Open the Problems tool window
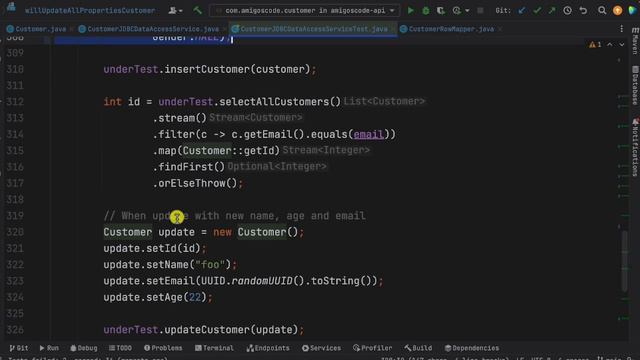 163,348
